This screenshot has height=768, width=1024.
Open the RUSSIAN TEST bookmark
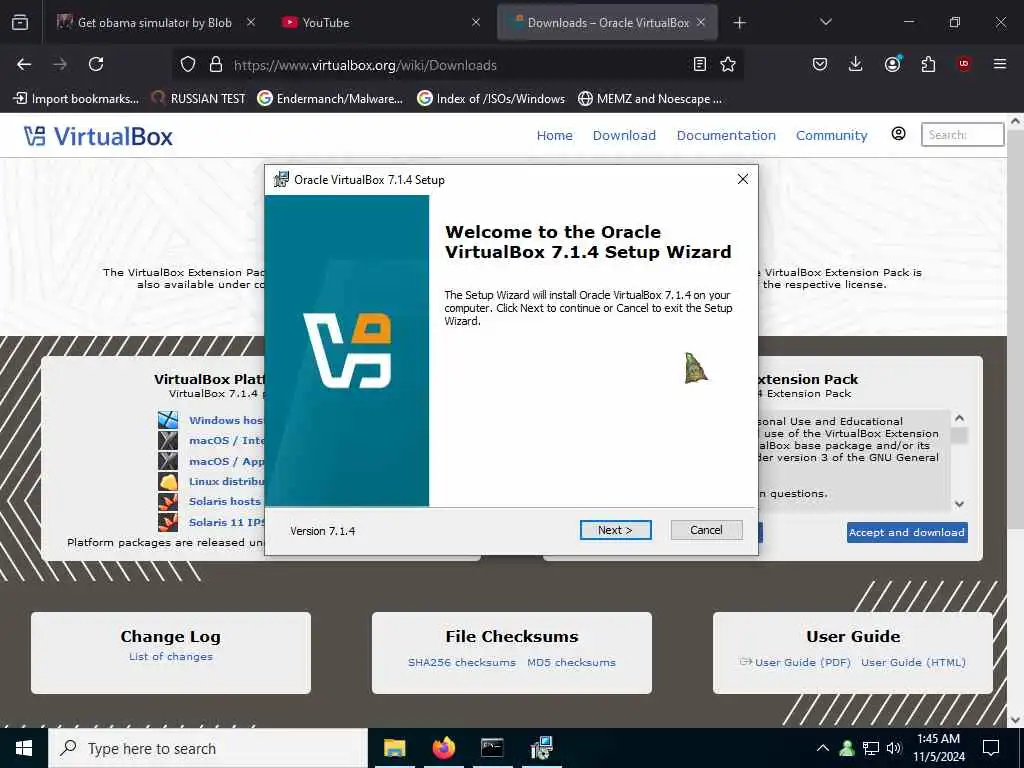pos(199,99)
